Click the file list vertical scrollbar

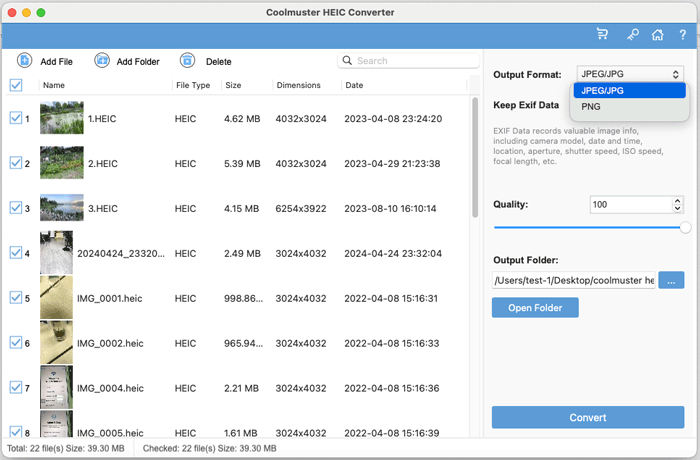[x=475, y=157]
